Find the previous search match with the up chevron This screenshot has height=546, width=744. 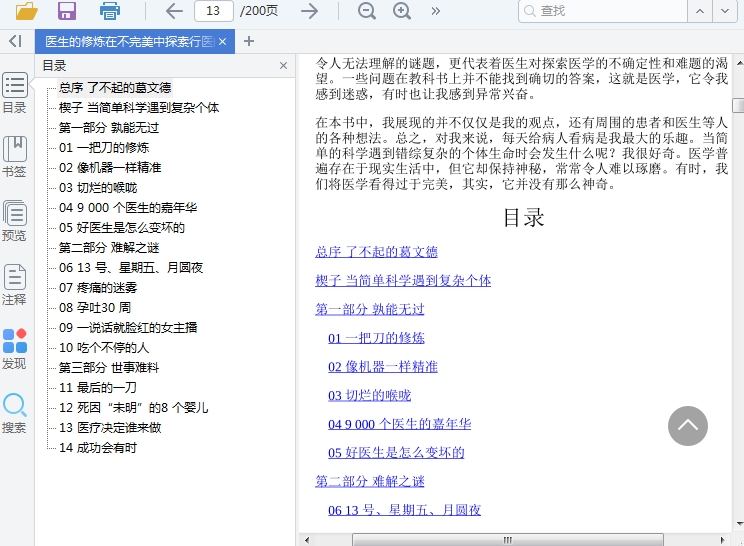click(700, 11)
